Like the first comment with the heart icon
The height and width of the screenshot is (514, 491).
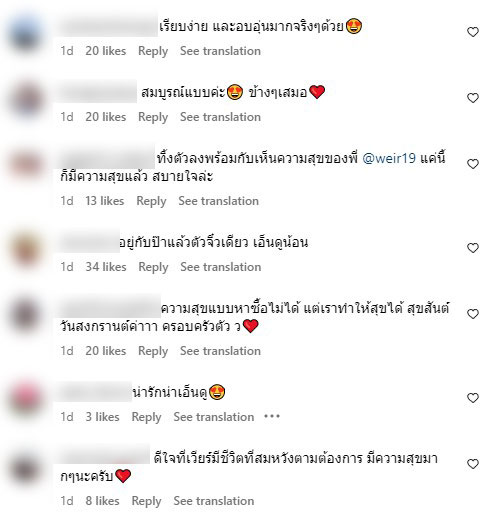point(473,32)
